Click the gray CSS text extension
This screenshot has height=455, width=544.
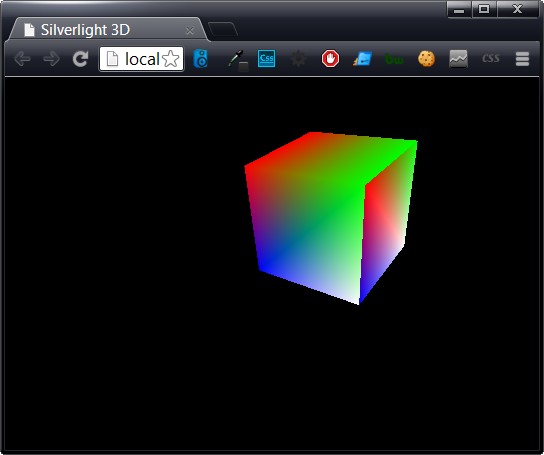(x=491, y=58)
